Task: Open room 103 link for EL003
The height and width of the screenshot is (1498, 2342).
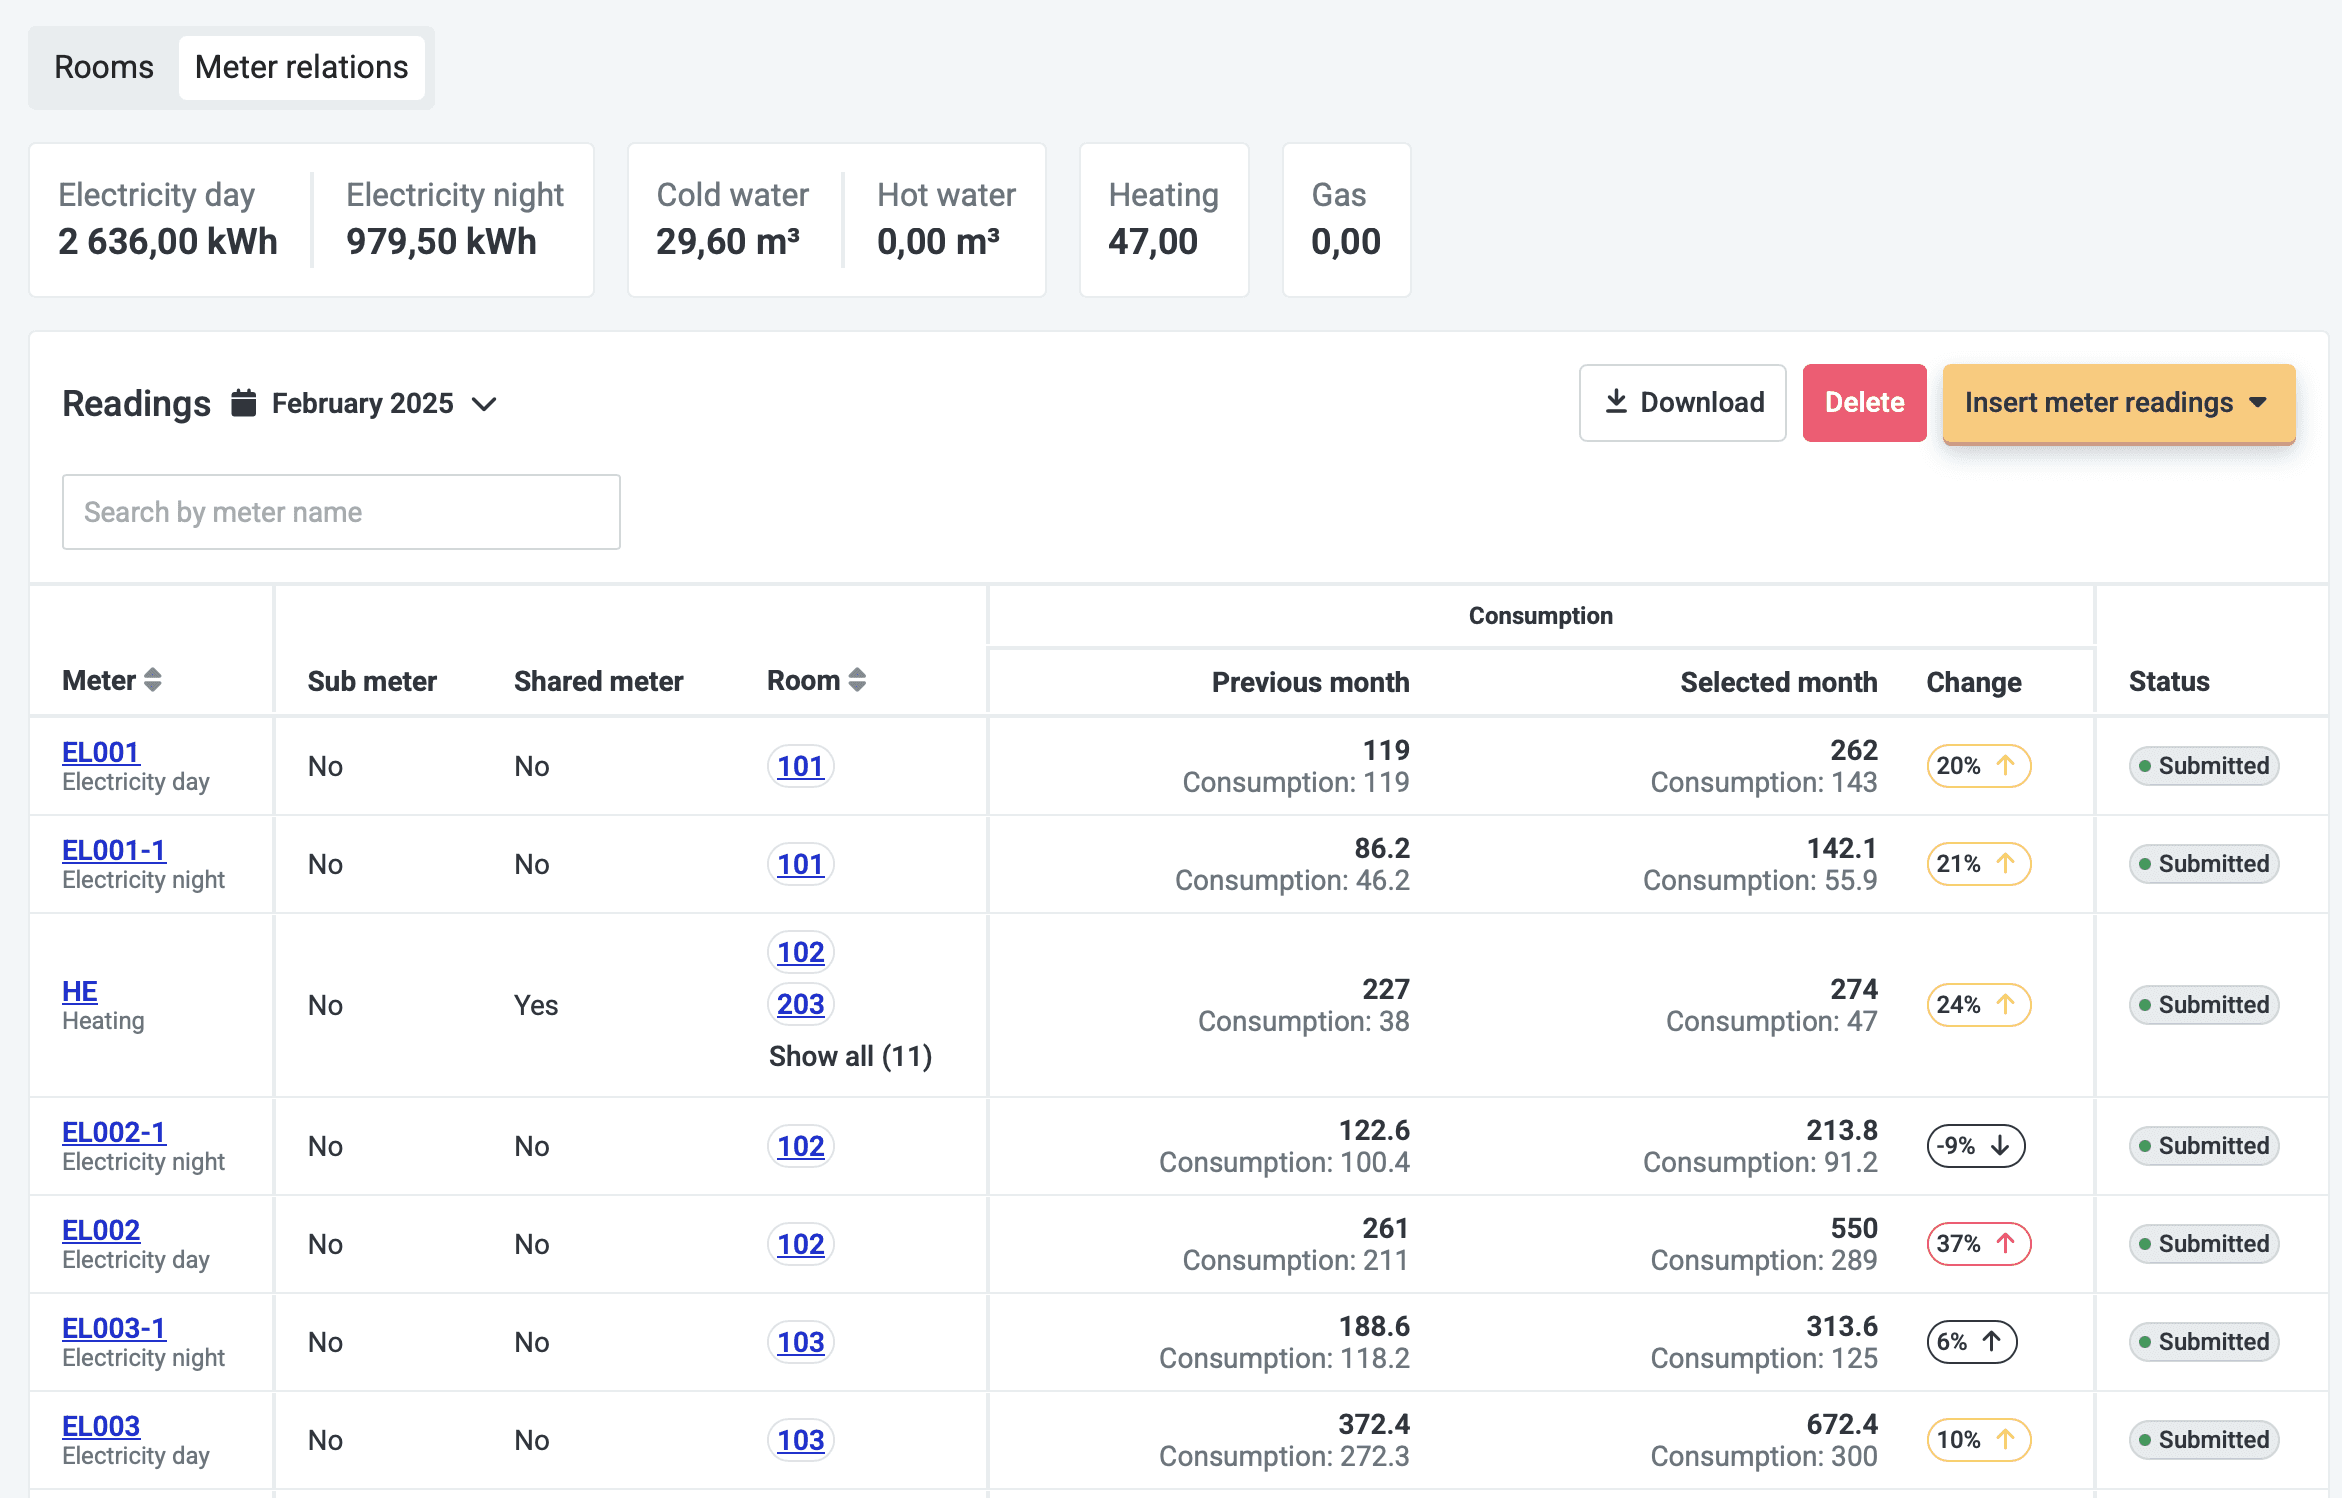Action: (x=800, y=1440)
